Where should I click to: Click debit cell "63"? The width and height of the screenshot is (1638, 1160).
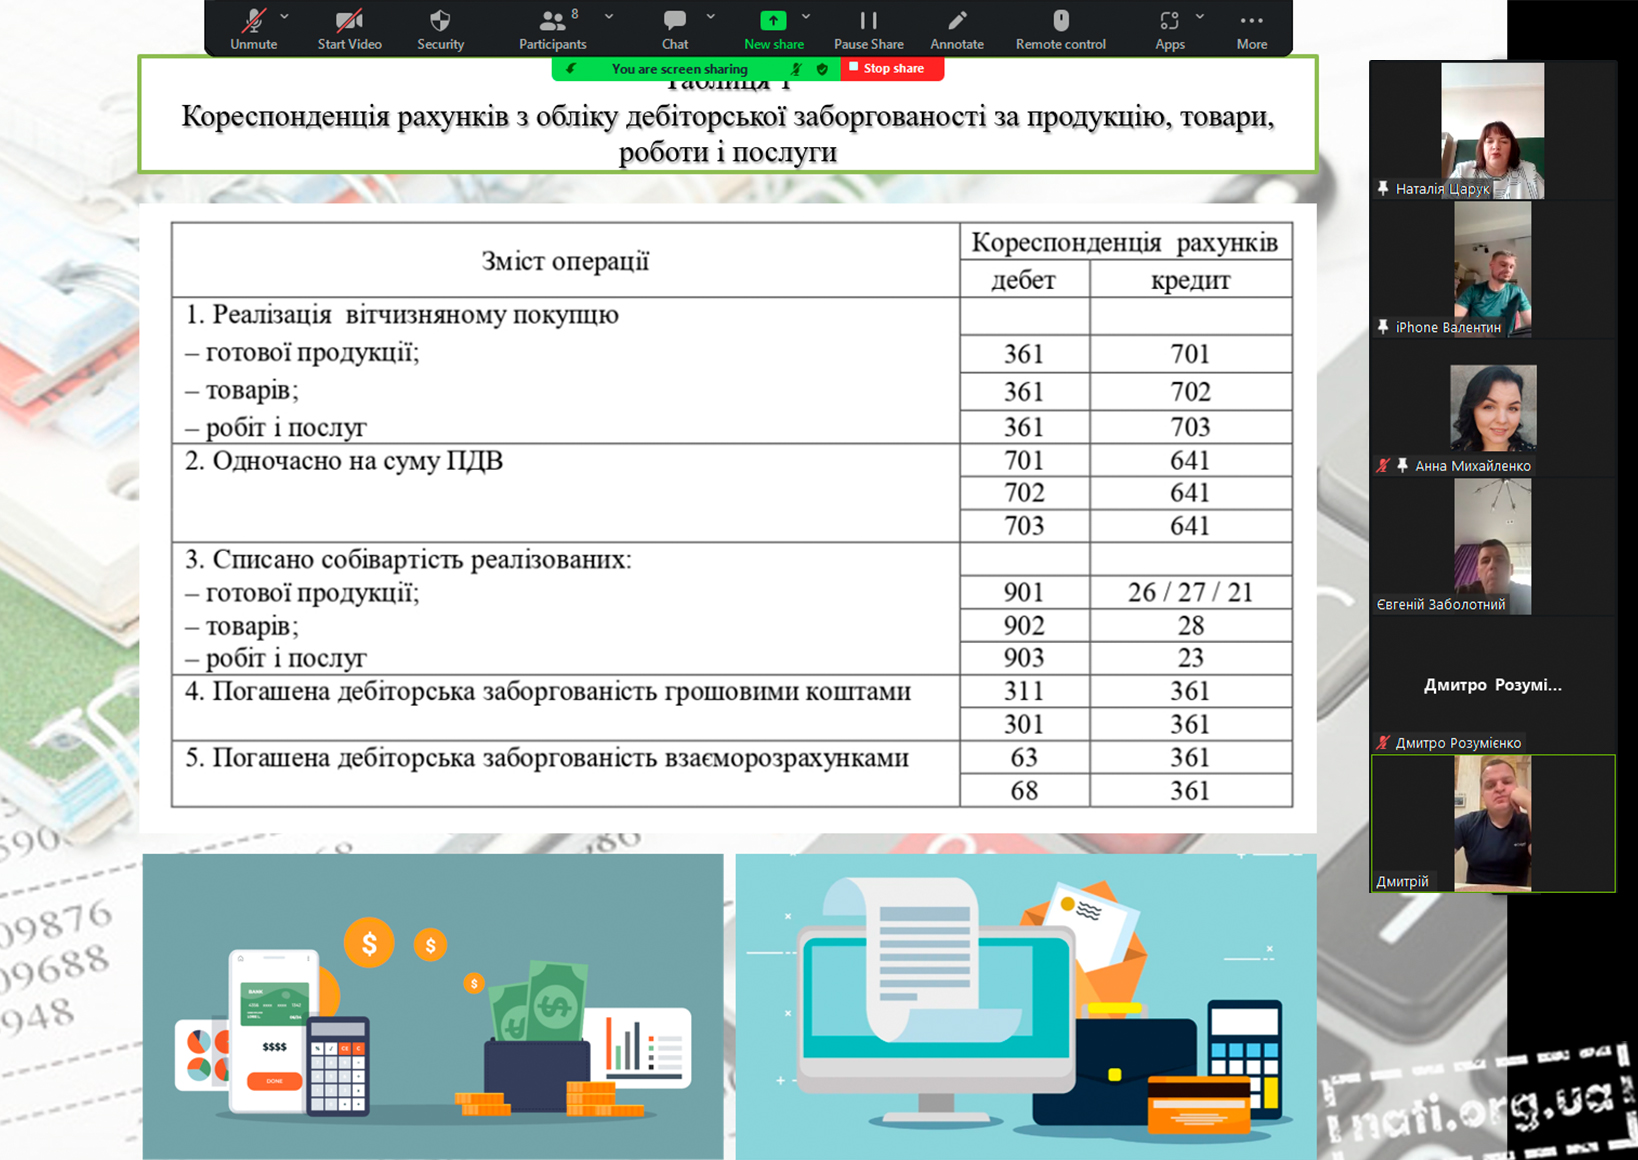click(x=1024, y=757)
